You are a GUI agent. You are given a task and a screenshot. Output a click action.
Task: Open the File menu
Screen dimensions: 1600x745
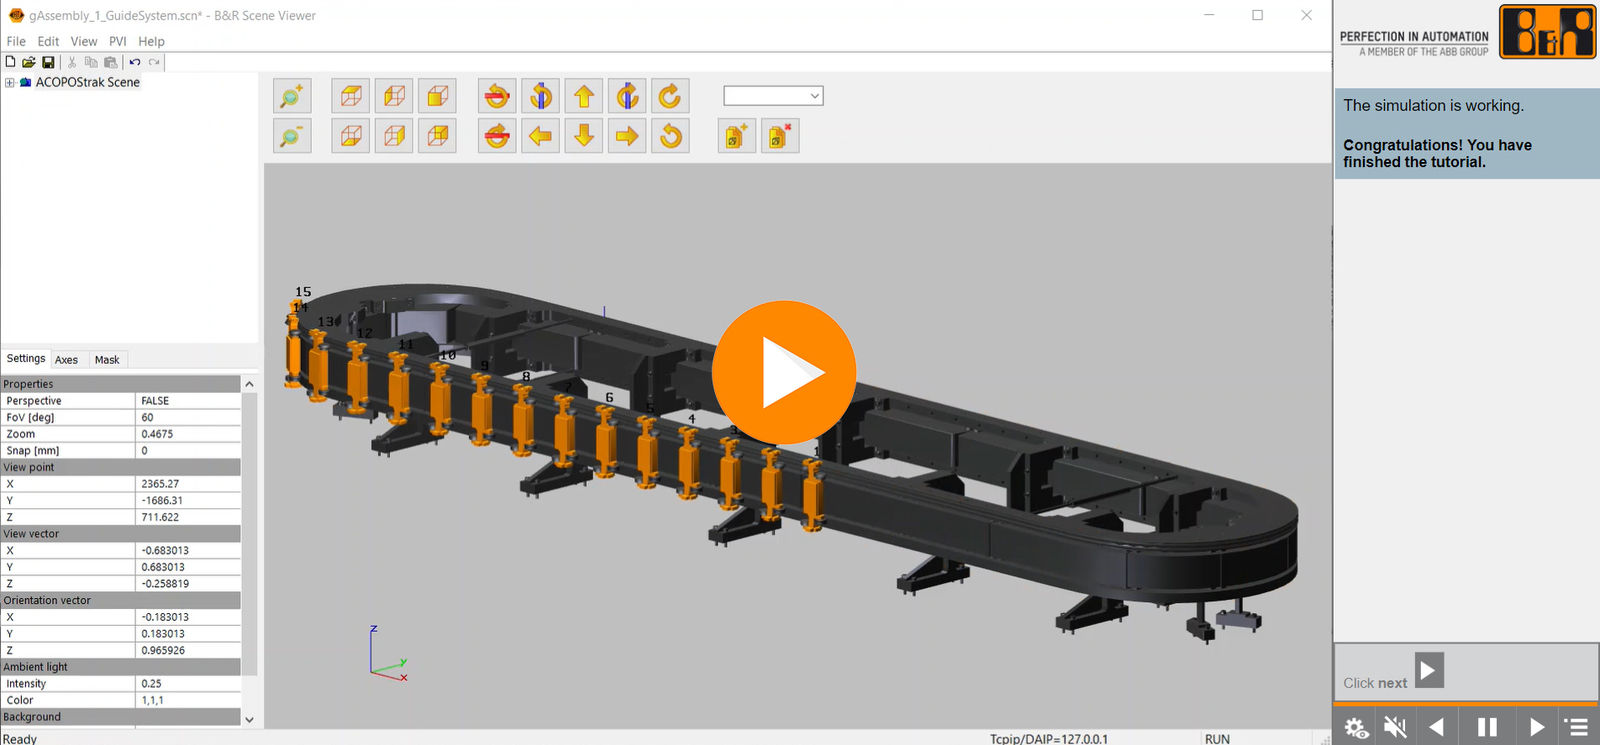(16, 41)
